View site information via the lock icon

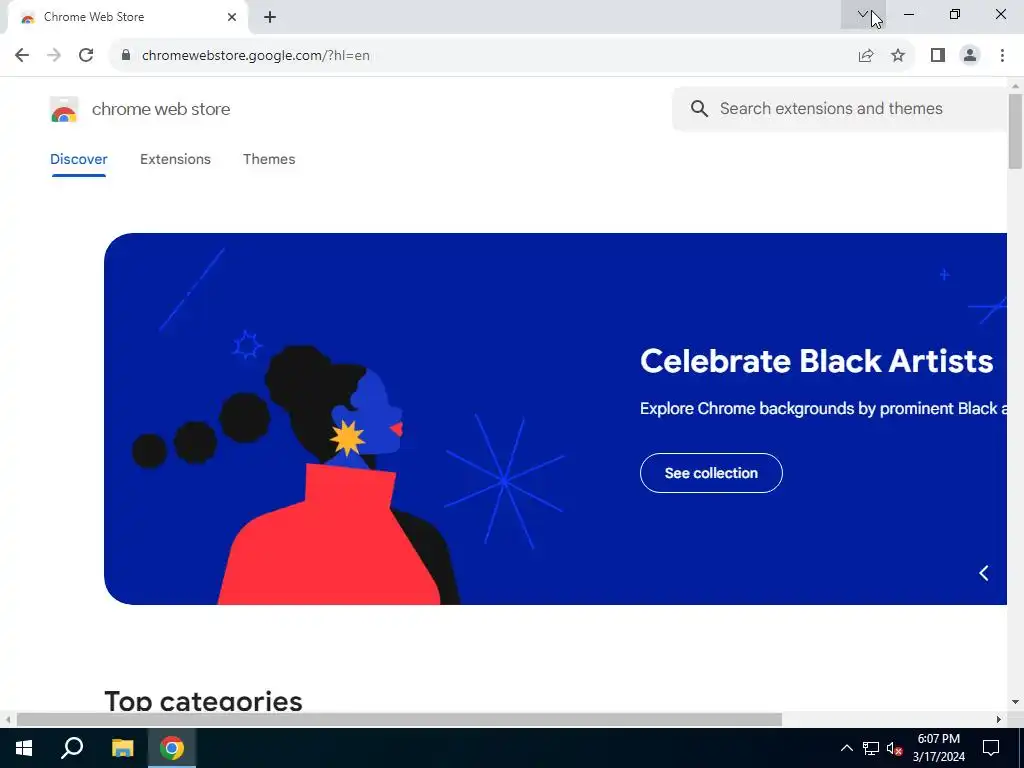(126, 56)
